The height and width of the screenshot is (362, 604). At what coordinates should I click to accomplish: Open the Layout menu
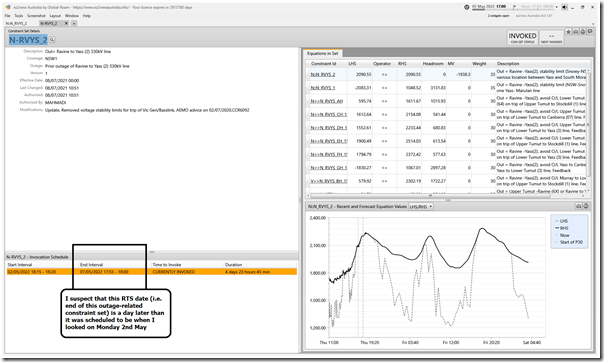click(55, 16)
